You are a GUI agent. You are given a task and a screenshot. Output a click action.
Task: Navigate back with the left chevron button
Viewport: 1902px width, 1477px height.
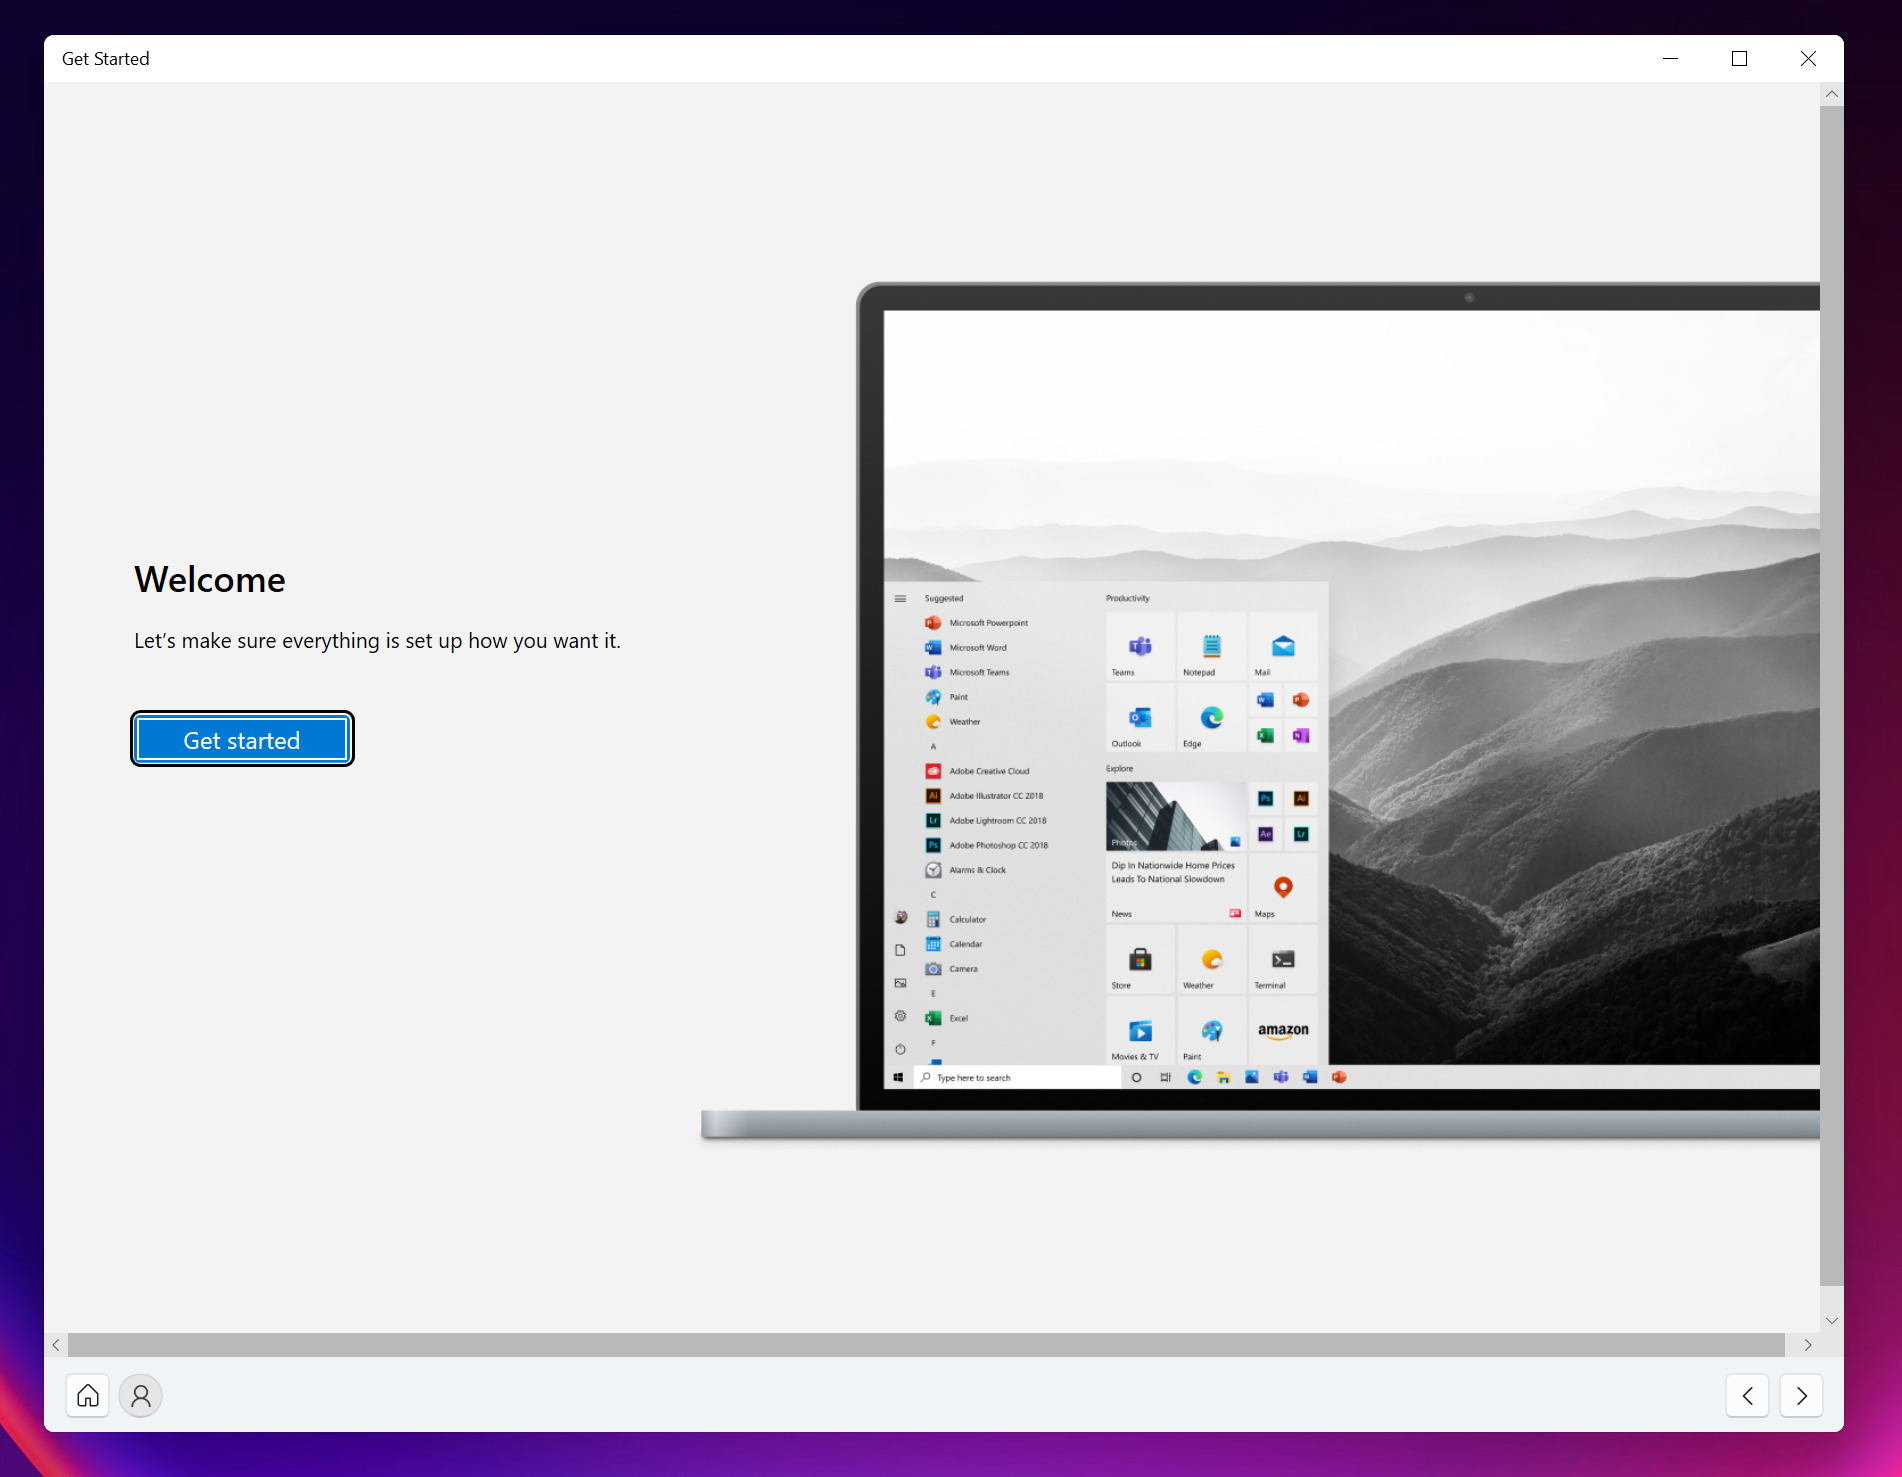click(x=1747, y=1395)
